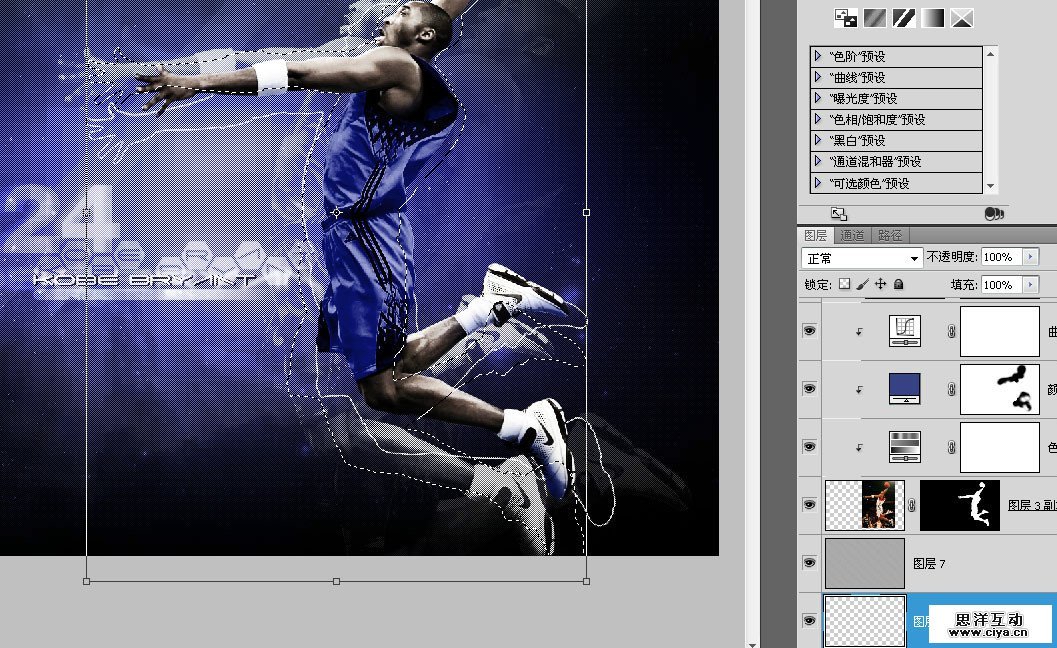Click the lock all padlock icon
This screenshot has width=1057, height=648.
point(898,285)
